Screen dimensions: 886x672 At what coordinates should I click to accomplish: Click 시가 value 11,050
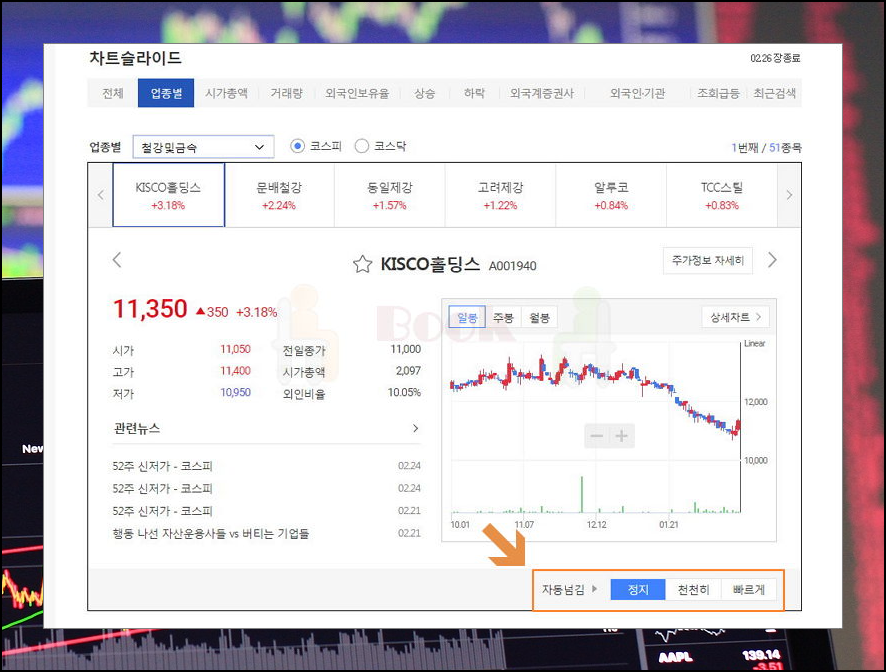(235, 349)
